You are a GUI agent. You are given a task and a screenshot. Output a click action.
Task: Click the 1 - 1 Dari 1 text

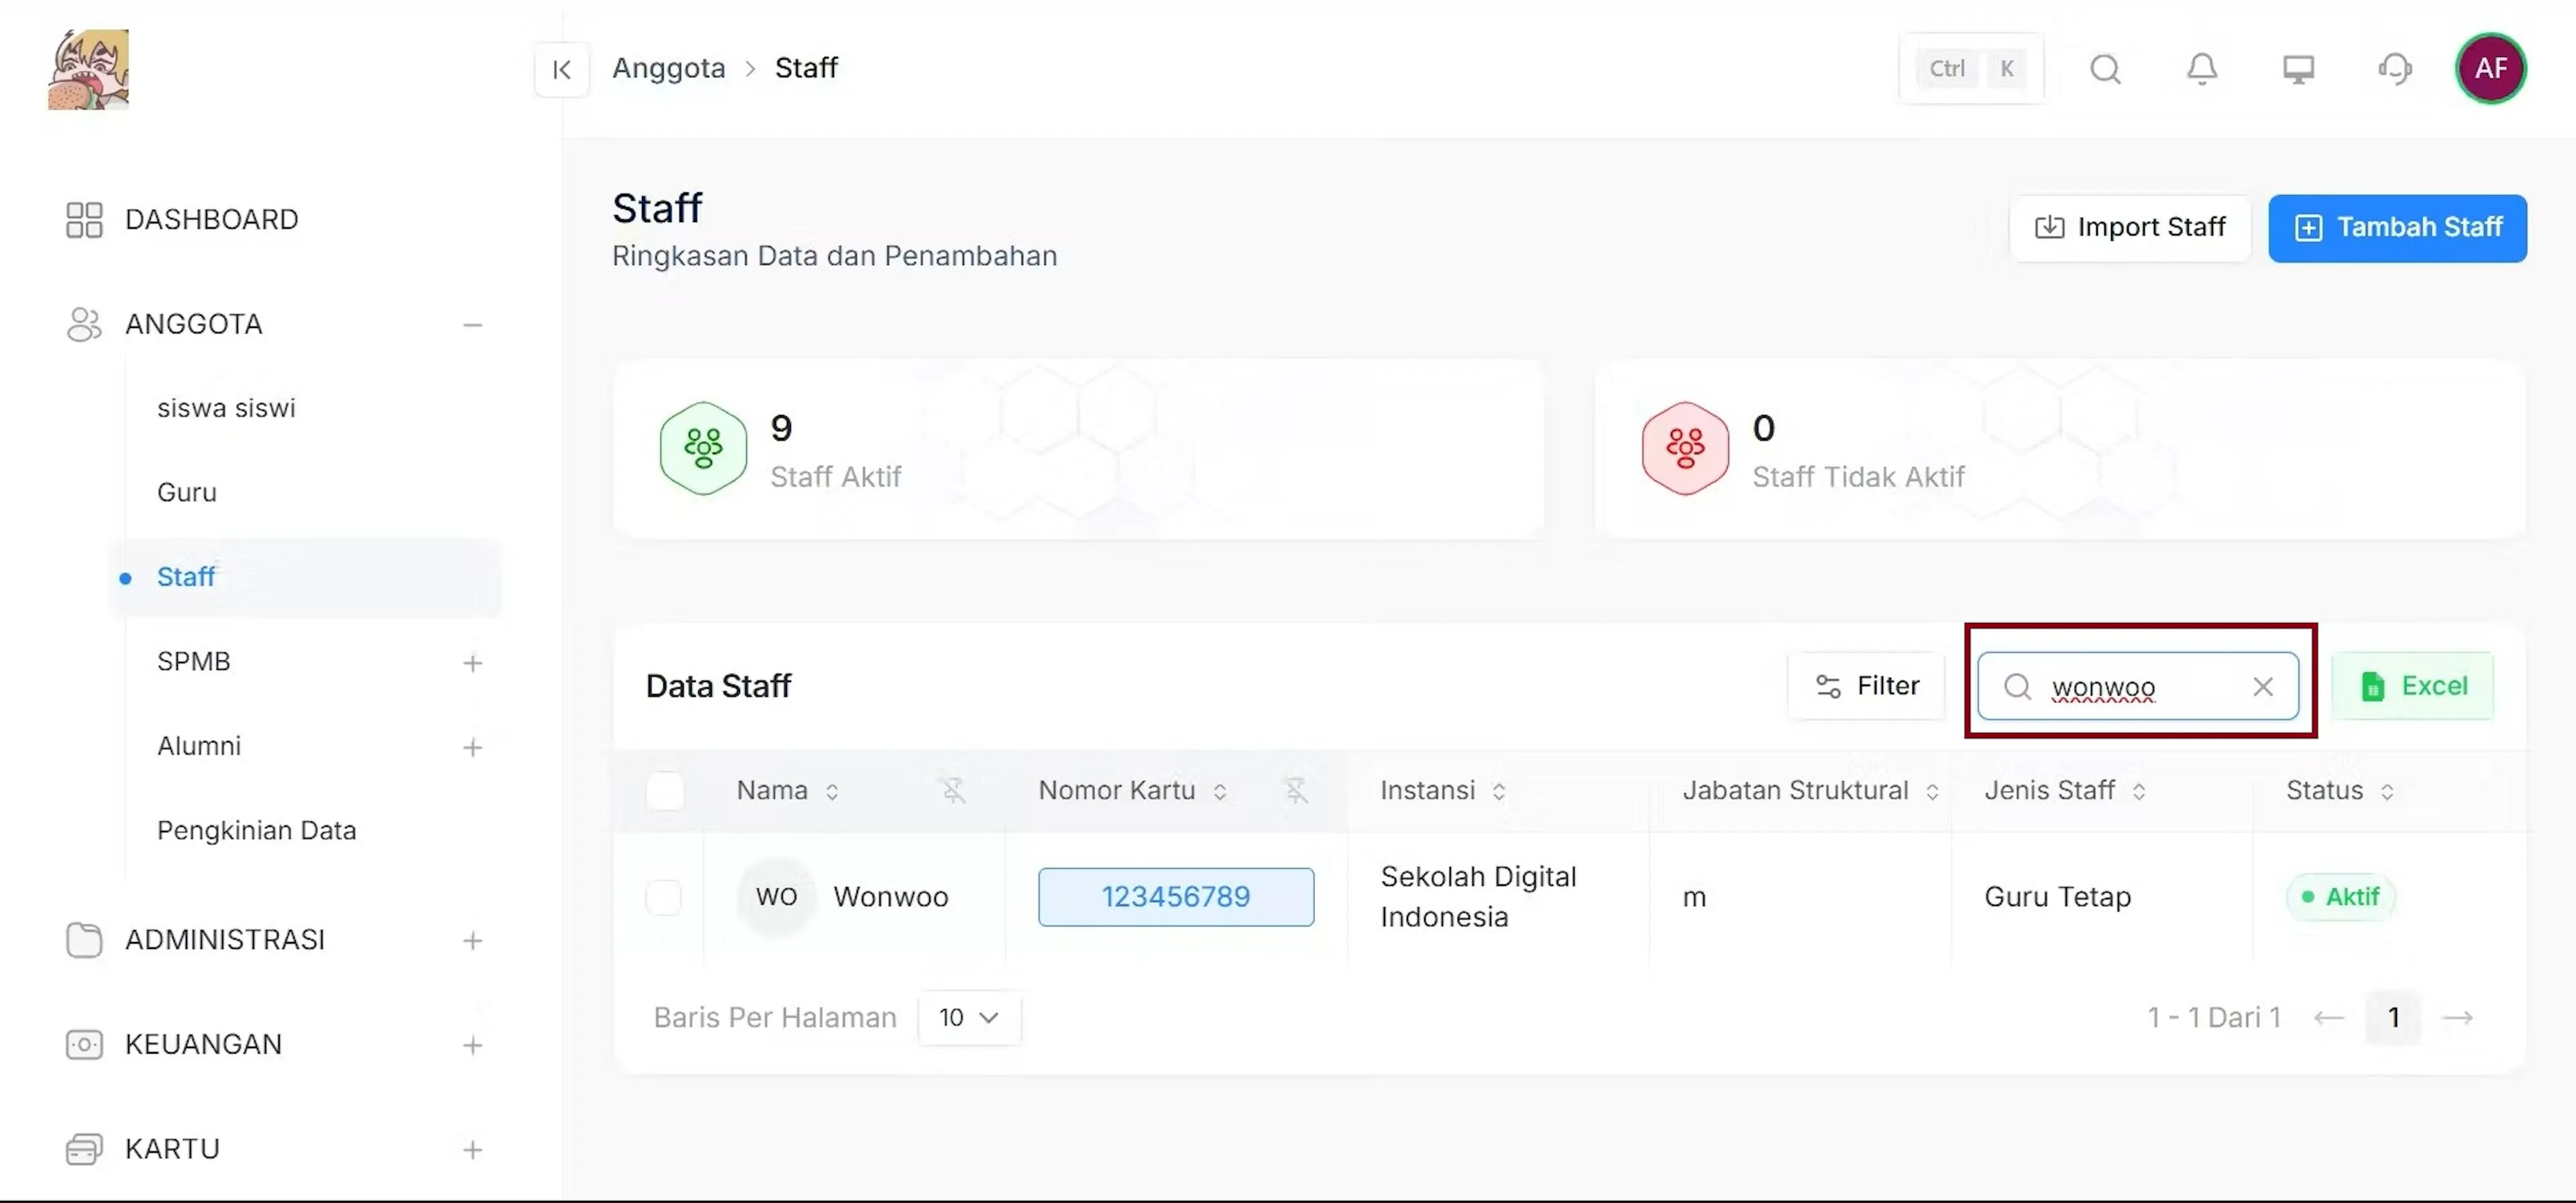tap(2214, 1018)
